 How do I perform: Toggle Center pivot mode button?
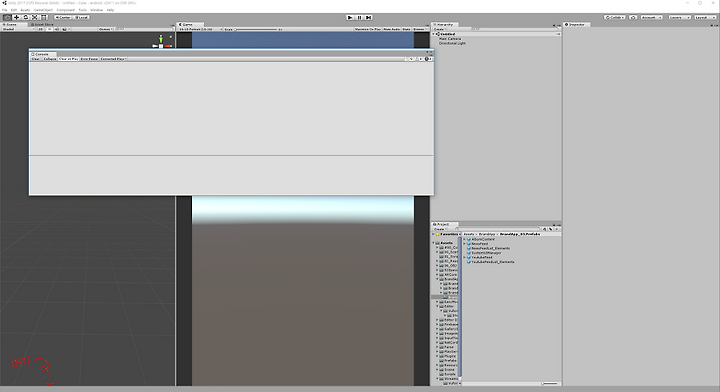[63, 17]
